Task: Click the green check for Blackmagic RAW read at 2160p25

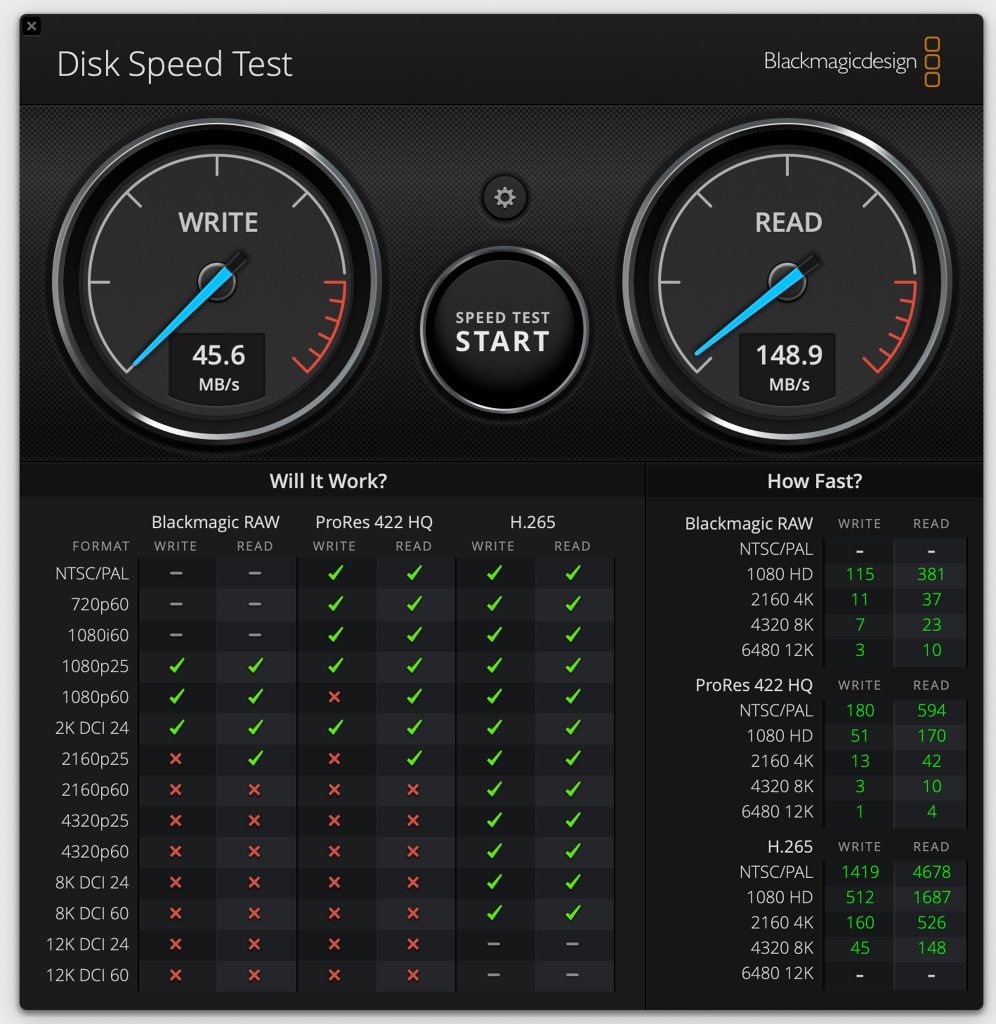Action: [255, 758]
